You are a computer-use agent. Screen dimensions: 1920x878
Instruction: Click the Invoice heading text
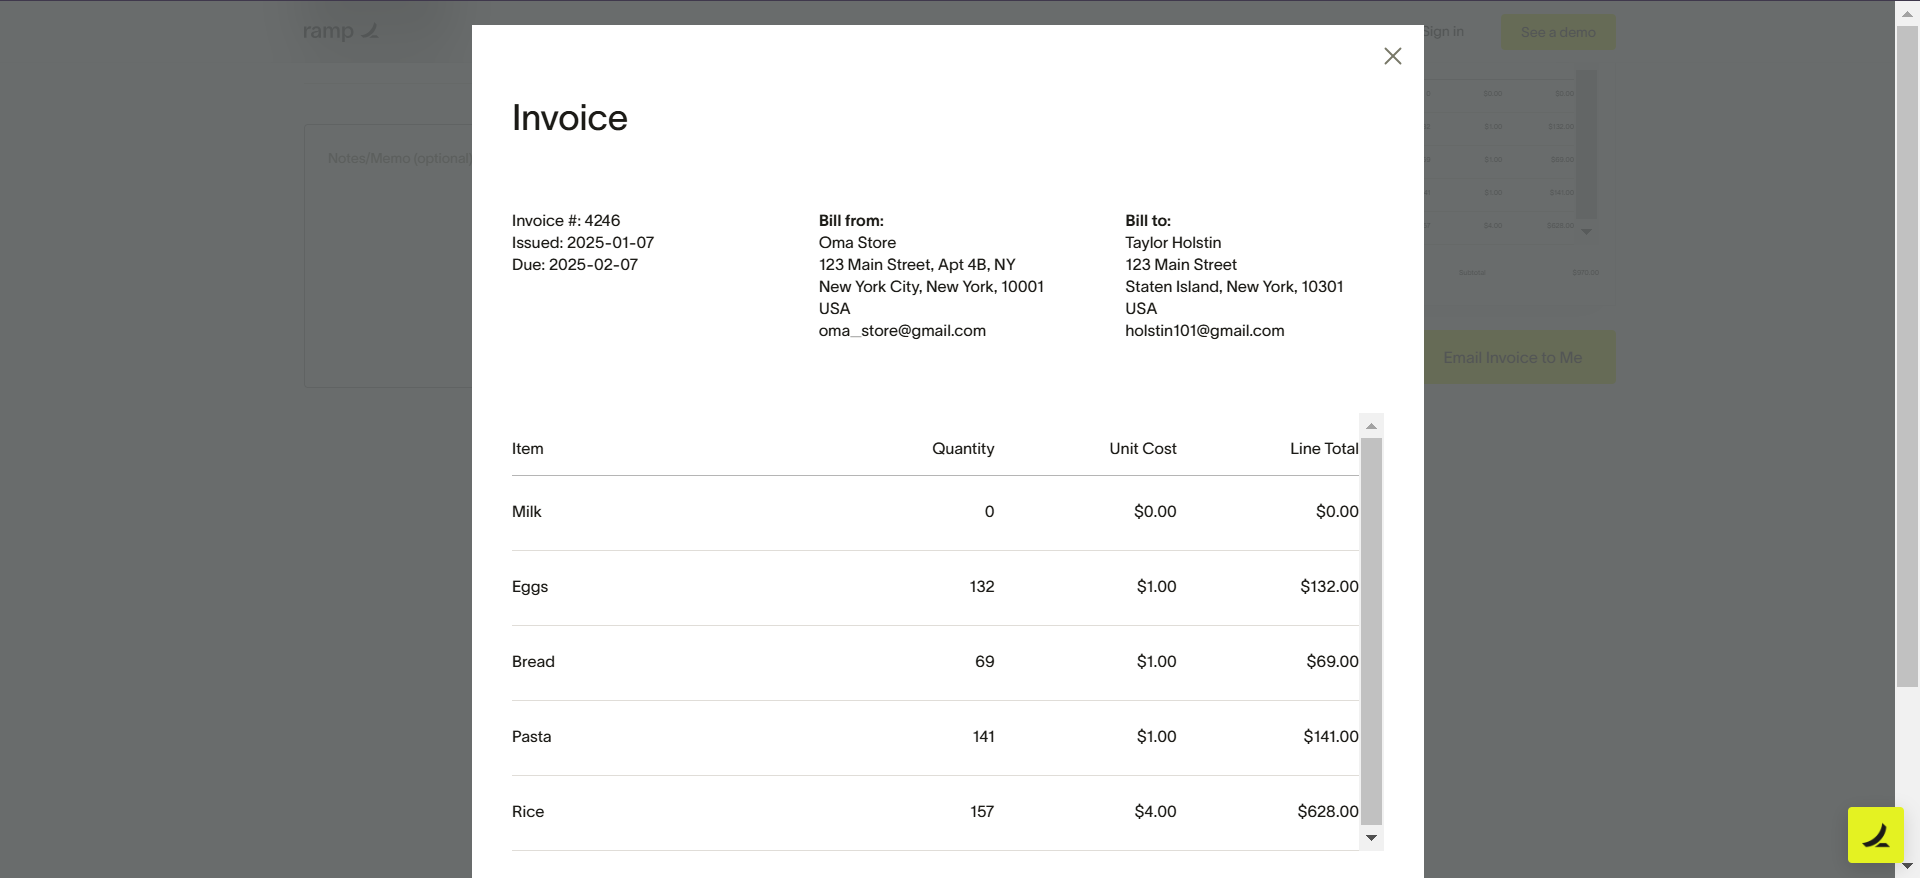570,118
